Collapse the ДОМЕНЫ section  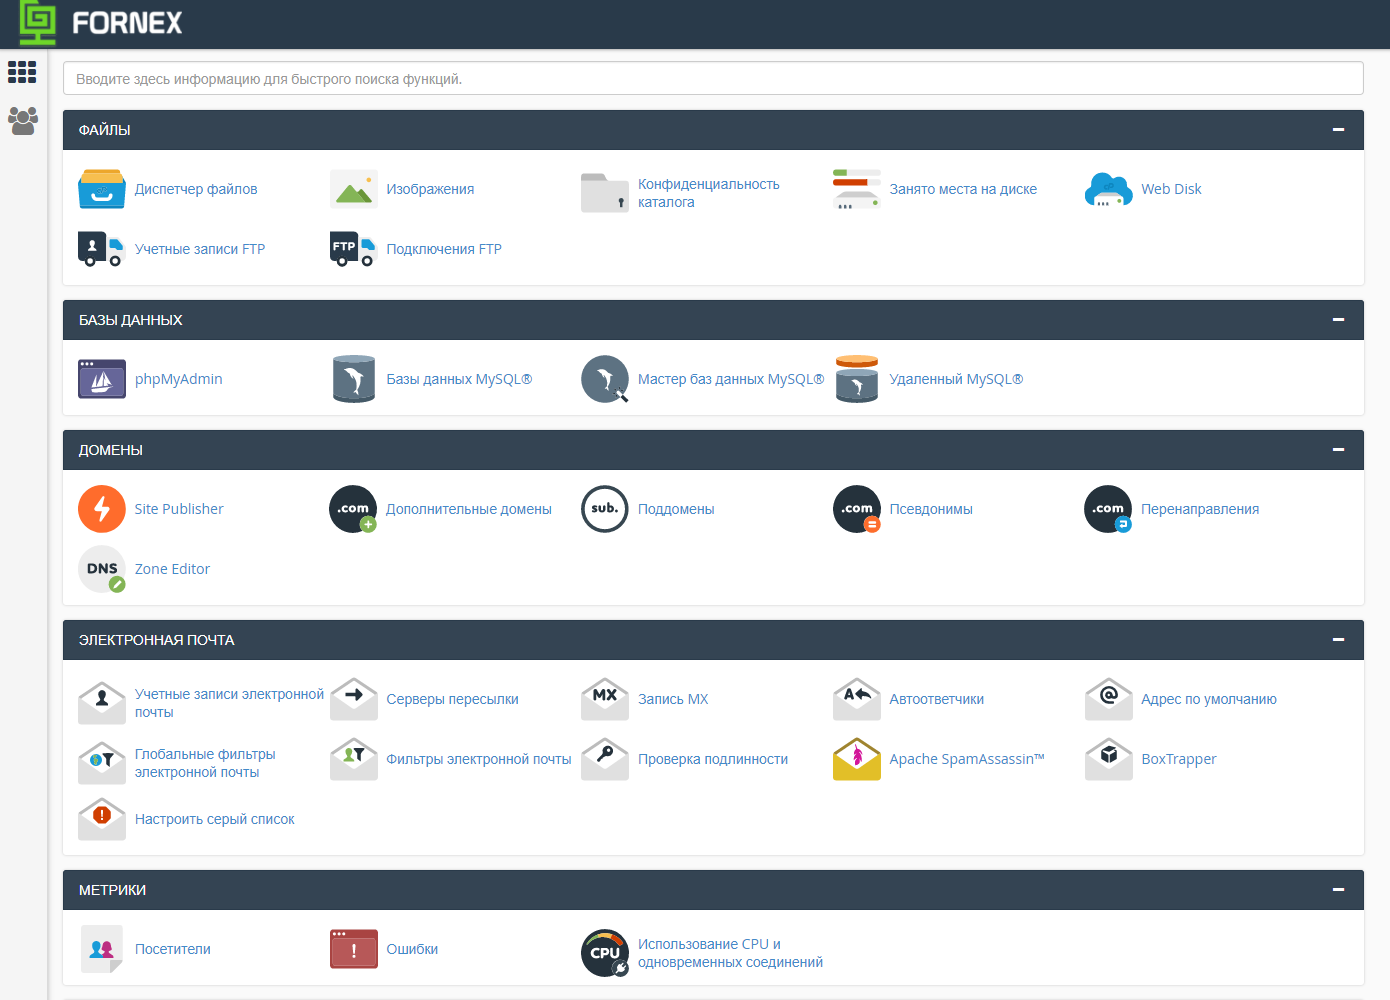click(1338, 450)
